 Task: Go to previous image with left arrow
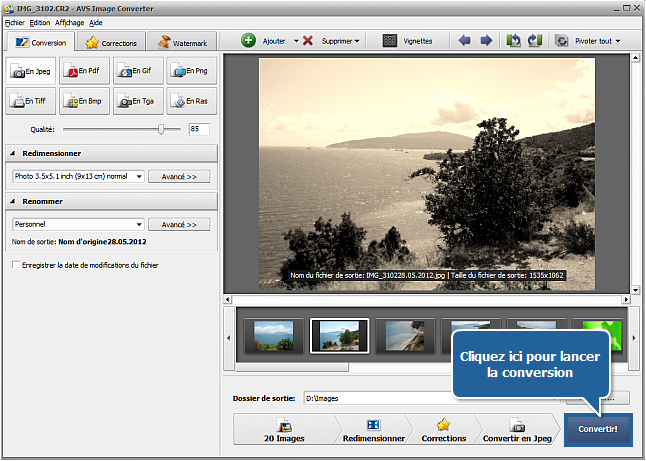(x=465, y=41)
